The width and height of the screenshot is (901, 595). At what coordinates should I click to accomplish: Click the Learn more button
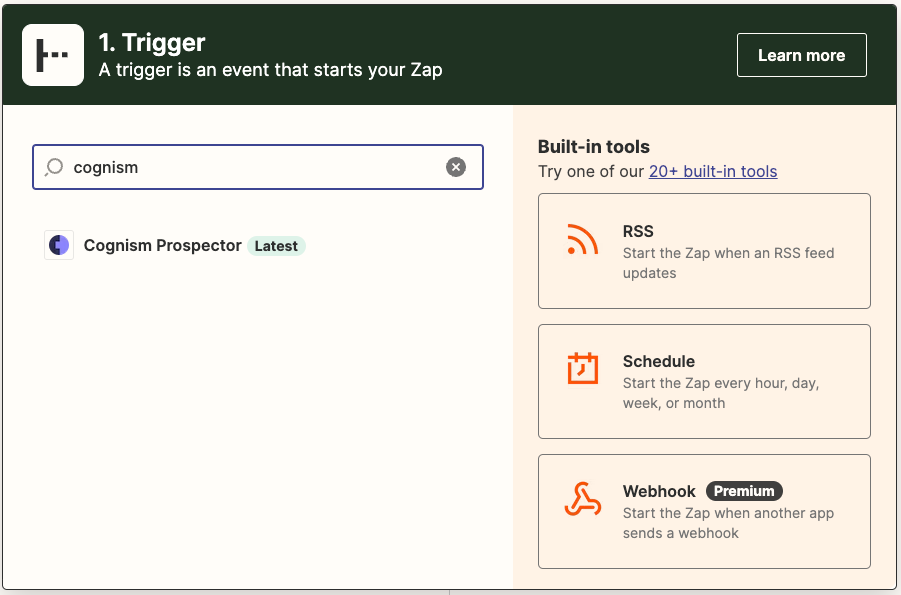pyautogui.click(x=801, y=55)
